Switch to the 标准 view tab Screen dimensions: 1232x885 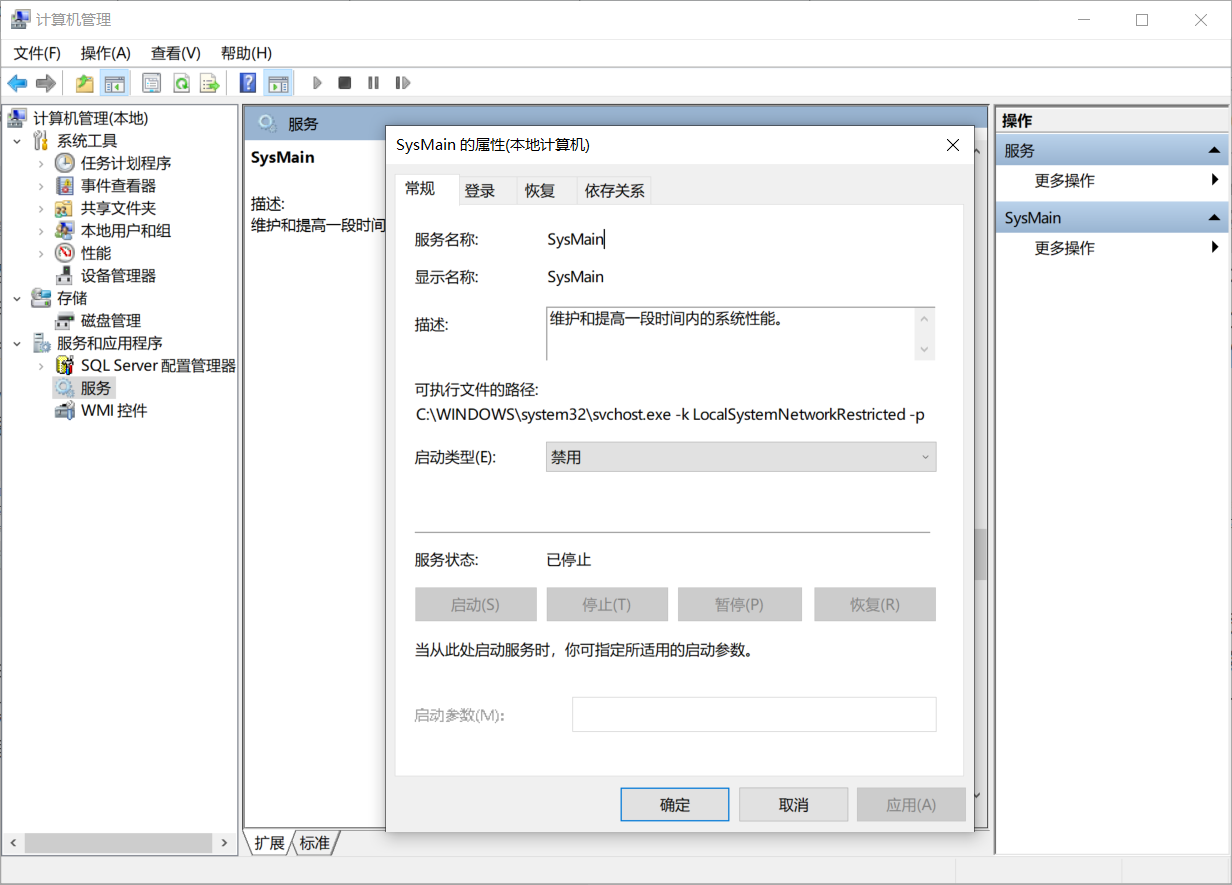[315, 843]
